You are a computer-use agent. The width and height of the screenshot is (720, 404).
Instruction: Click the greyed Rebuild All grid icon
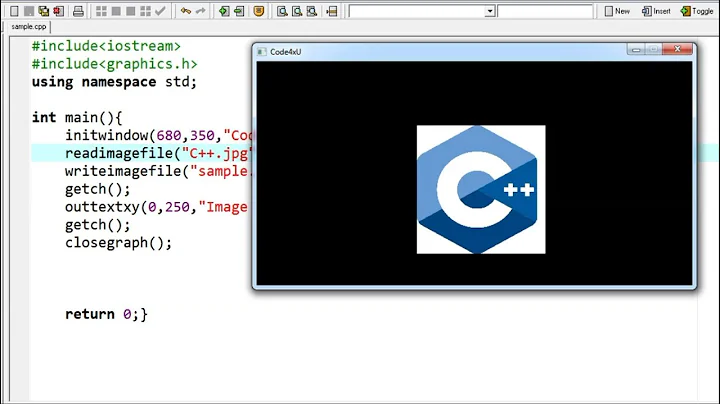click(145, 11)
